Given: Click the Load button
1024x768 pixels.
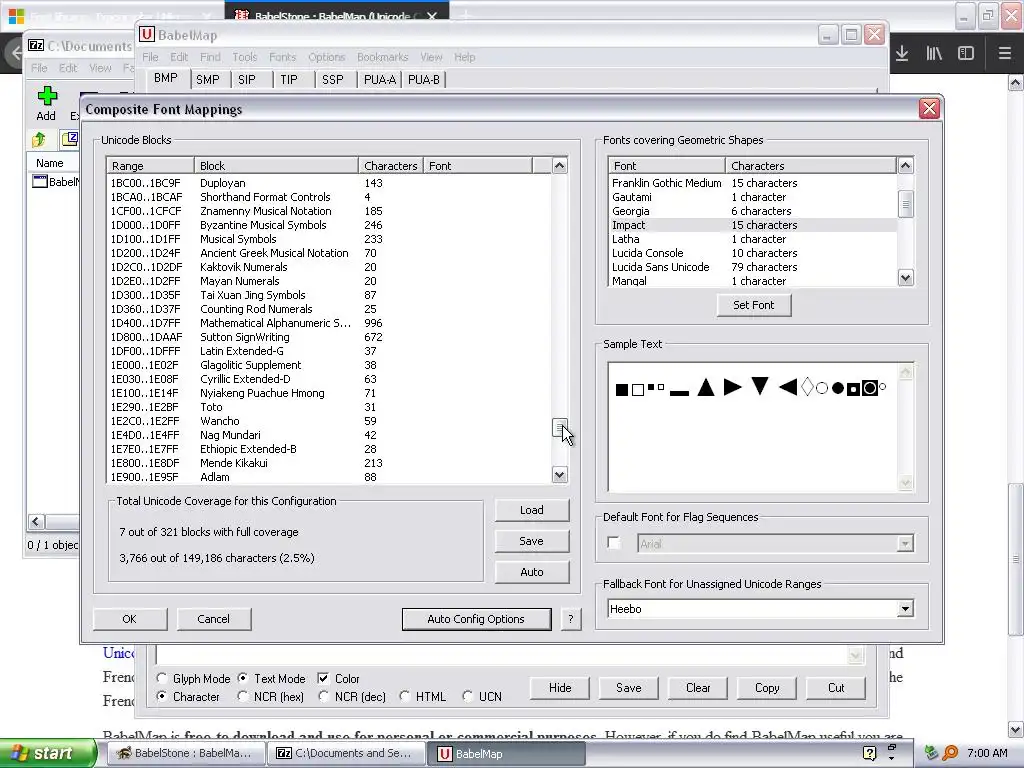Looking at the screenshot, I should pos(532,510).
